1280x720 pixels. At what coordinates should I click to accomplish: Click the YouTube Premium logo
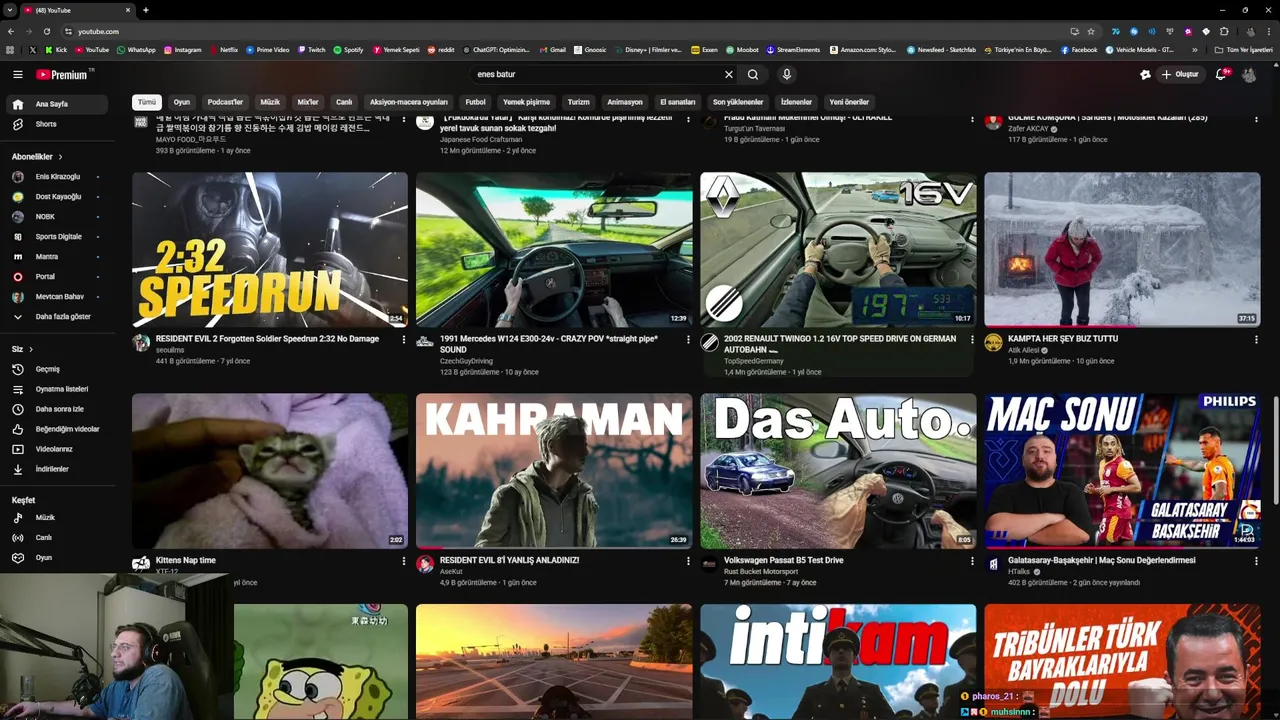[x=64, y=74]
